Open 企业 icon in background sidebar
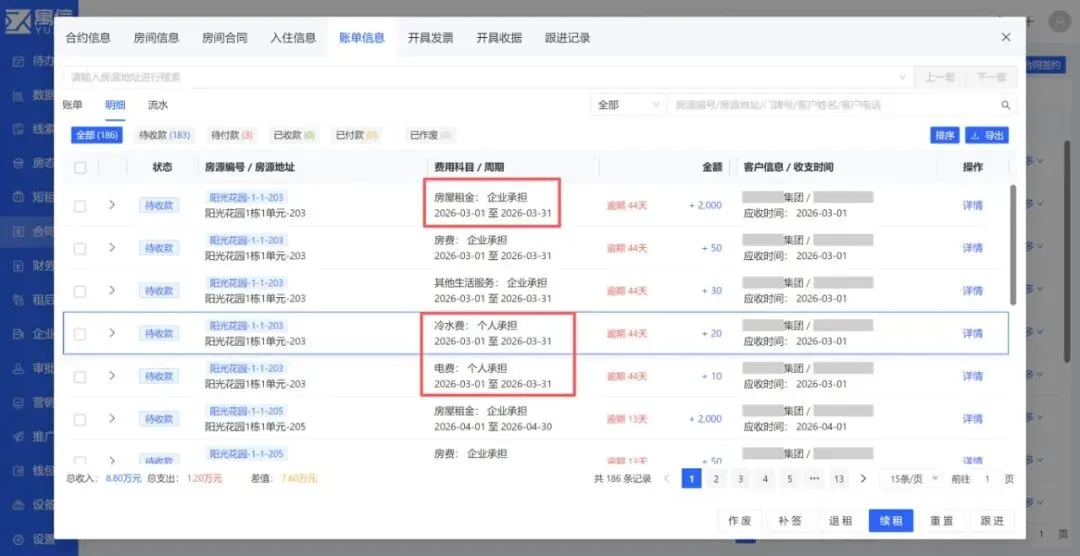 click(x=19, y=334)
